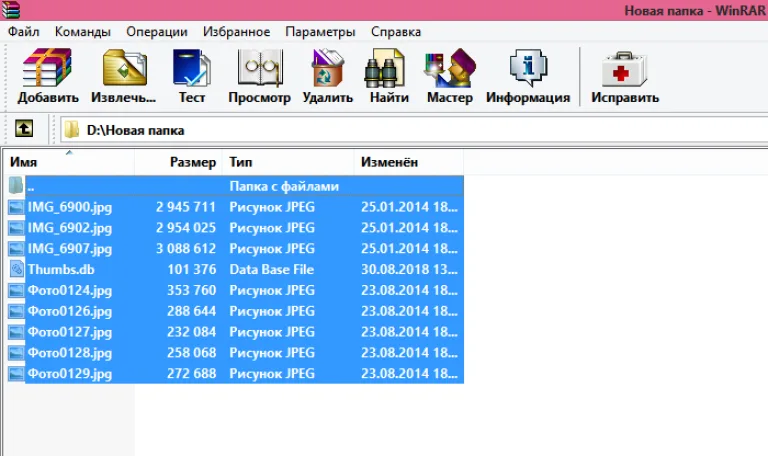Sort files by the Размер column header
The height and width of the screenshot is (456, 768).
[x=178, y=162]
